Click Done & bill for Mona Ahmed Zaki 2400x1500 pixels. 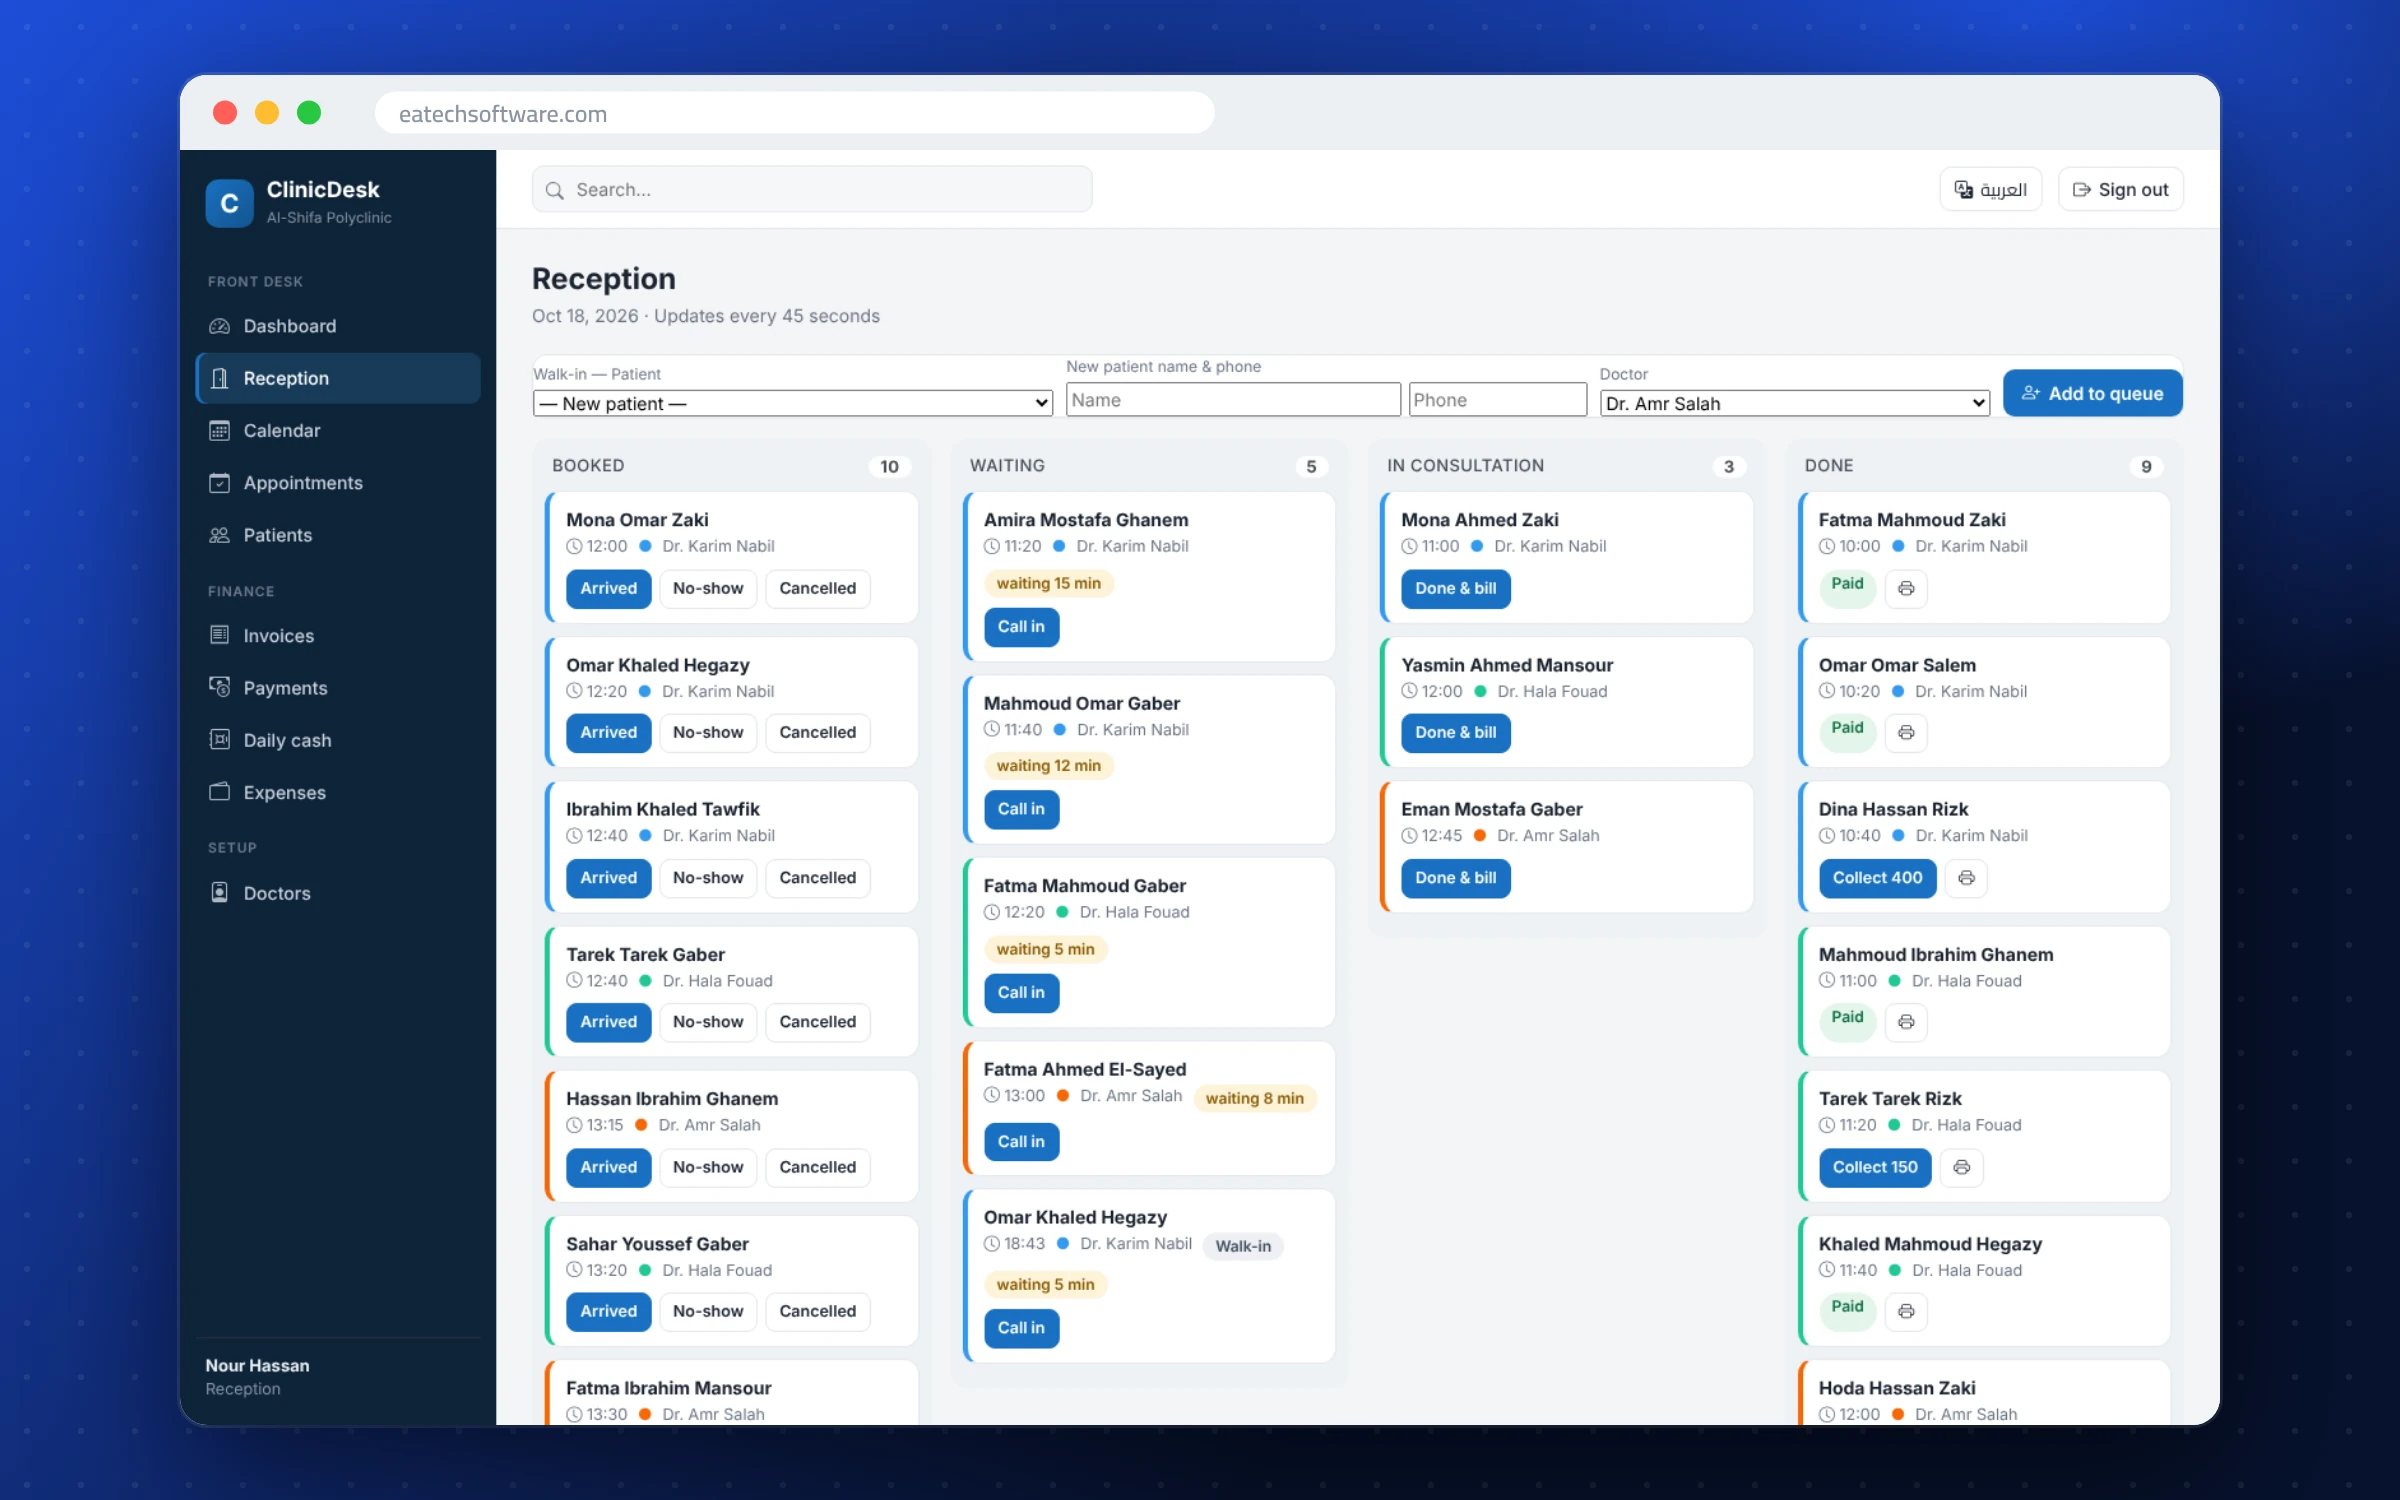pyautogui.click(x=1455, y=588)
